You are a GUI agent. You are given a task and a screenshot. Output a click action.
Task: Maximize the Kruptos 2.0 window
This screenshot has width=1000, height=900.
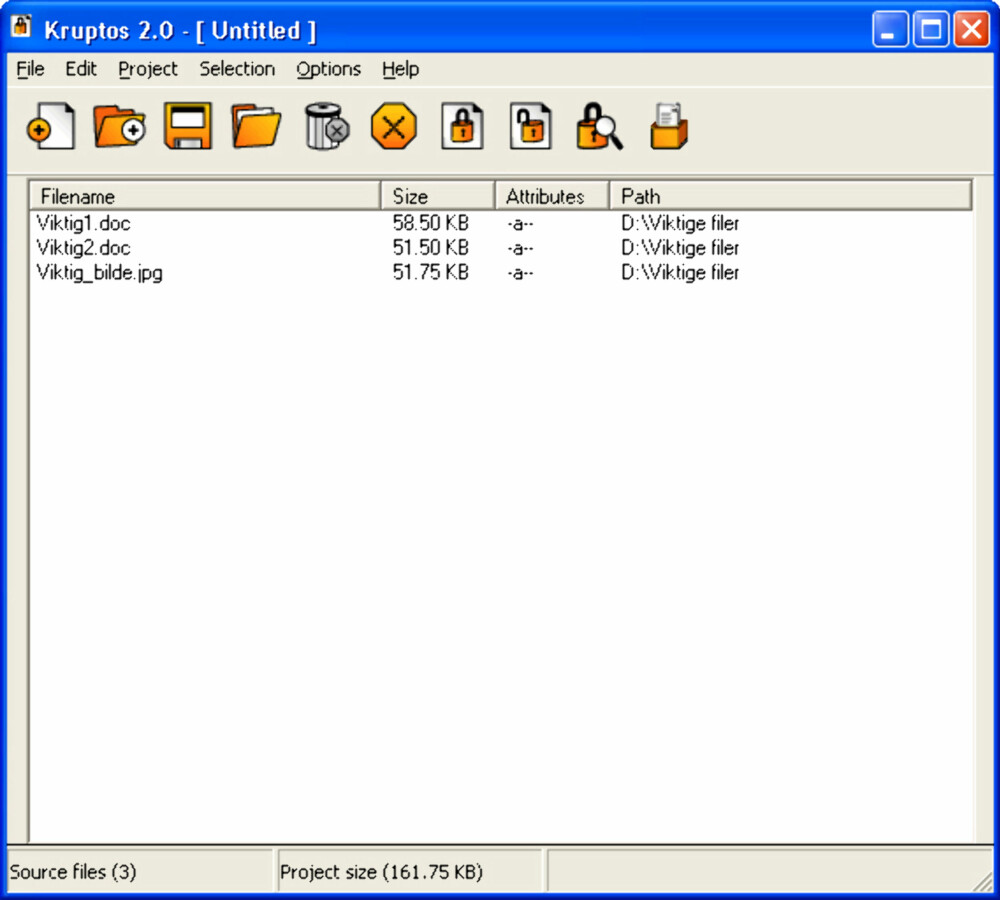click(931, 29)
